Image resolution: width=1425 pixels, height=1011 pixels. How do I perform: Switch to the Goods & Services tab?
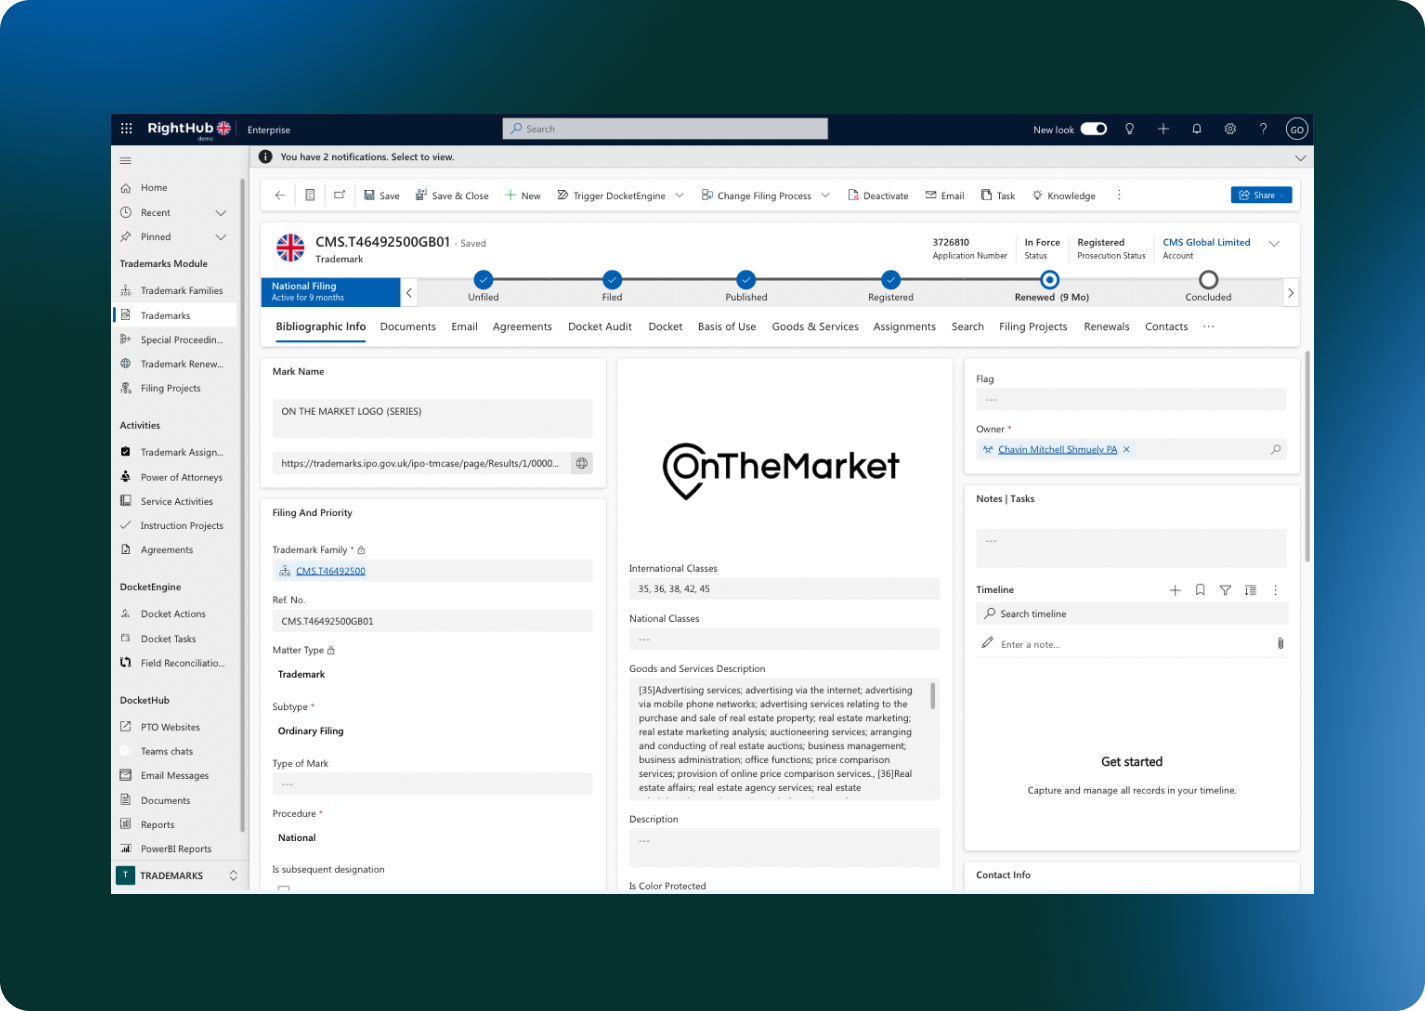click(x=815, y=326)
